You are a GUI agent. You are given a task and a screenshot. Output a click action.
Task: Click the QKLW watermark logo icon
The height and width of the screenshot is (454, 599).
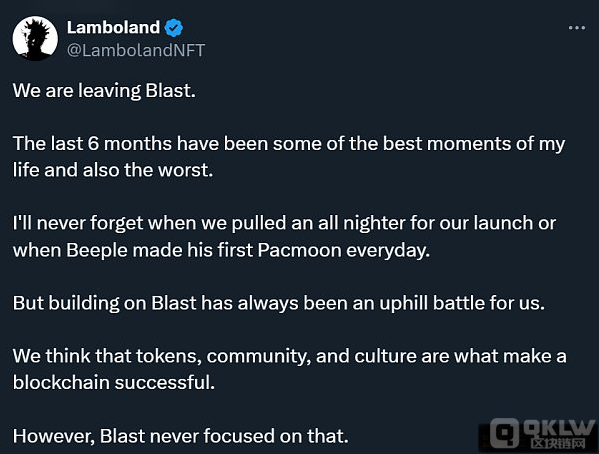tap(504, 433)
